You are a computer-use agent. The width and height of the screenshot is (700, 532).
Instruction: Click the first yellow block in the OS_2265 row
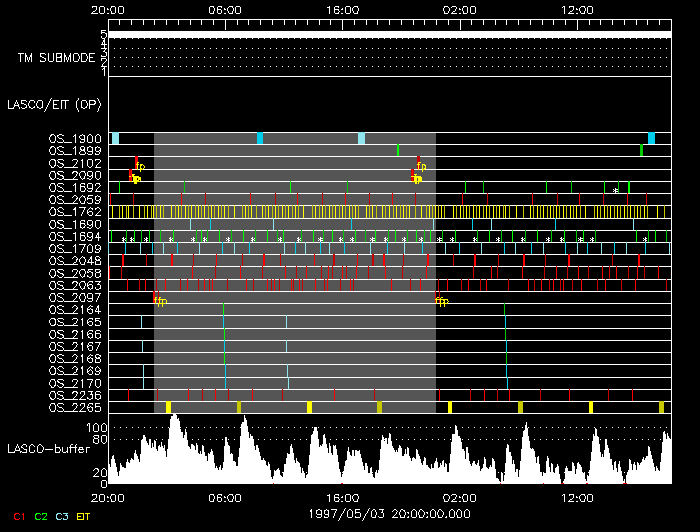click(168, 407)
